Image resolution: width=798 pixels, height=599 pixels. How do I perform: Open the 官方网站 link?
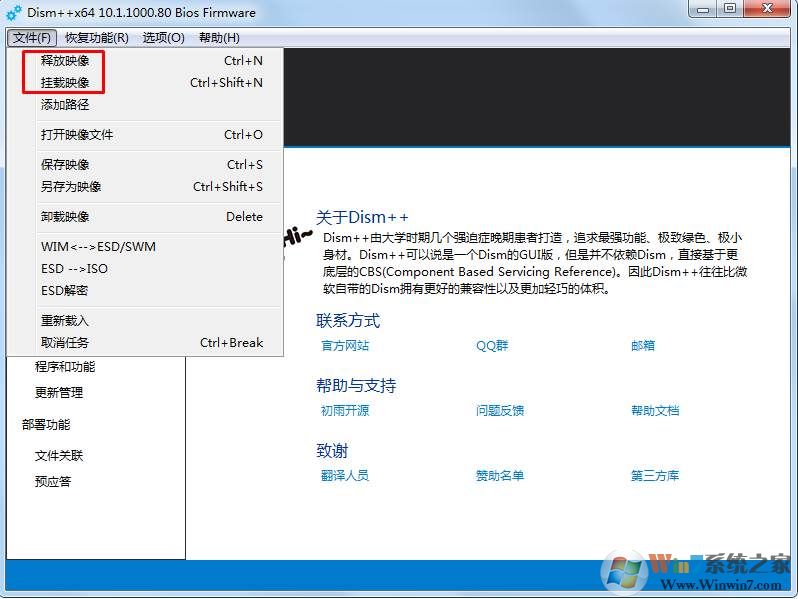pyautogui.click(x=345, y=346)
